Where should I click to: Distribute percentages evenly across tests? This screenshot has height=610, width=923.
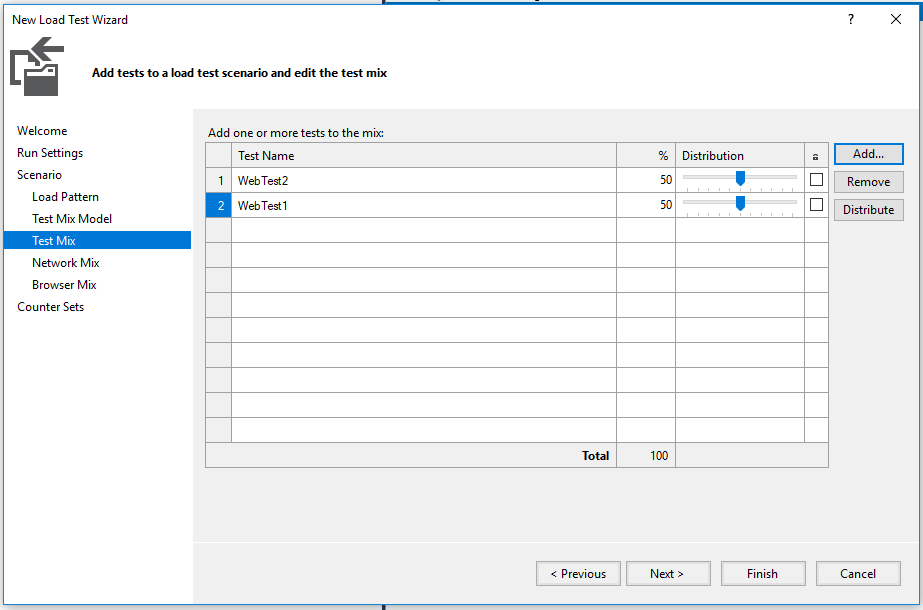868,209
